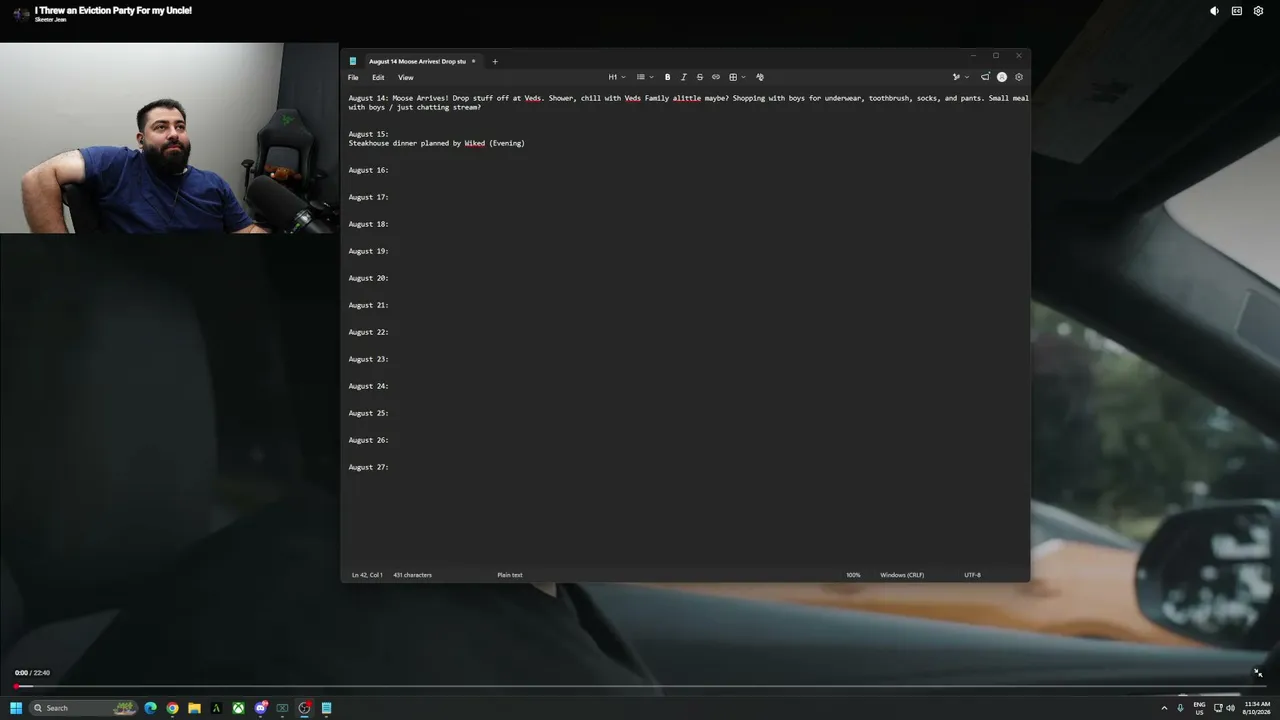Screen dimensions: 1280x720
Task: Open the Plain text format selector
Action: tap(510, 575)
